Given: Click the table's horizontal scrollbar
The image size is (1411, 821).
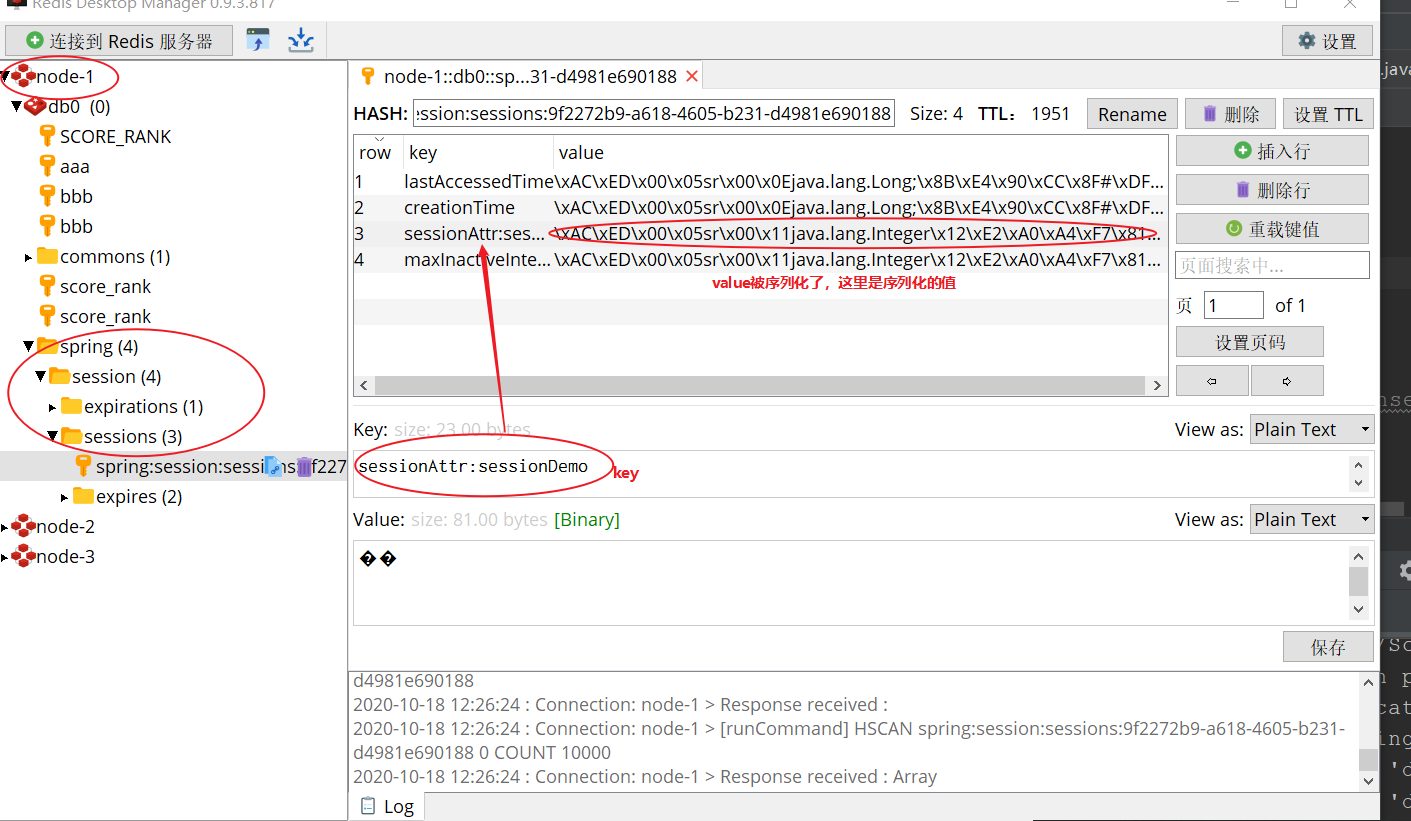Looking at the screenshot, I should [759, 385].
